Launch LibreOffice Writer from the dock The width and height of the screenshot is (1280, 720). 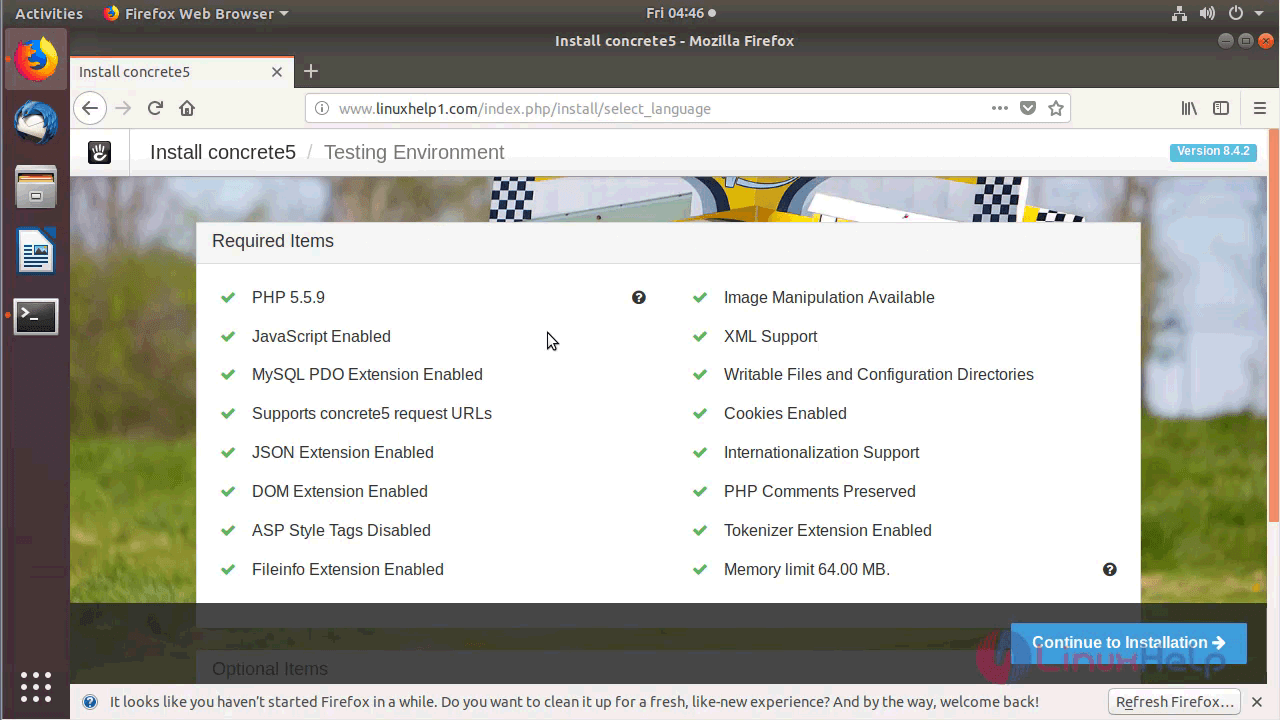[x=37, y=251]
